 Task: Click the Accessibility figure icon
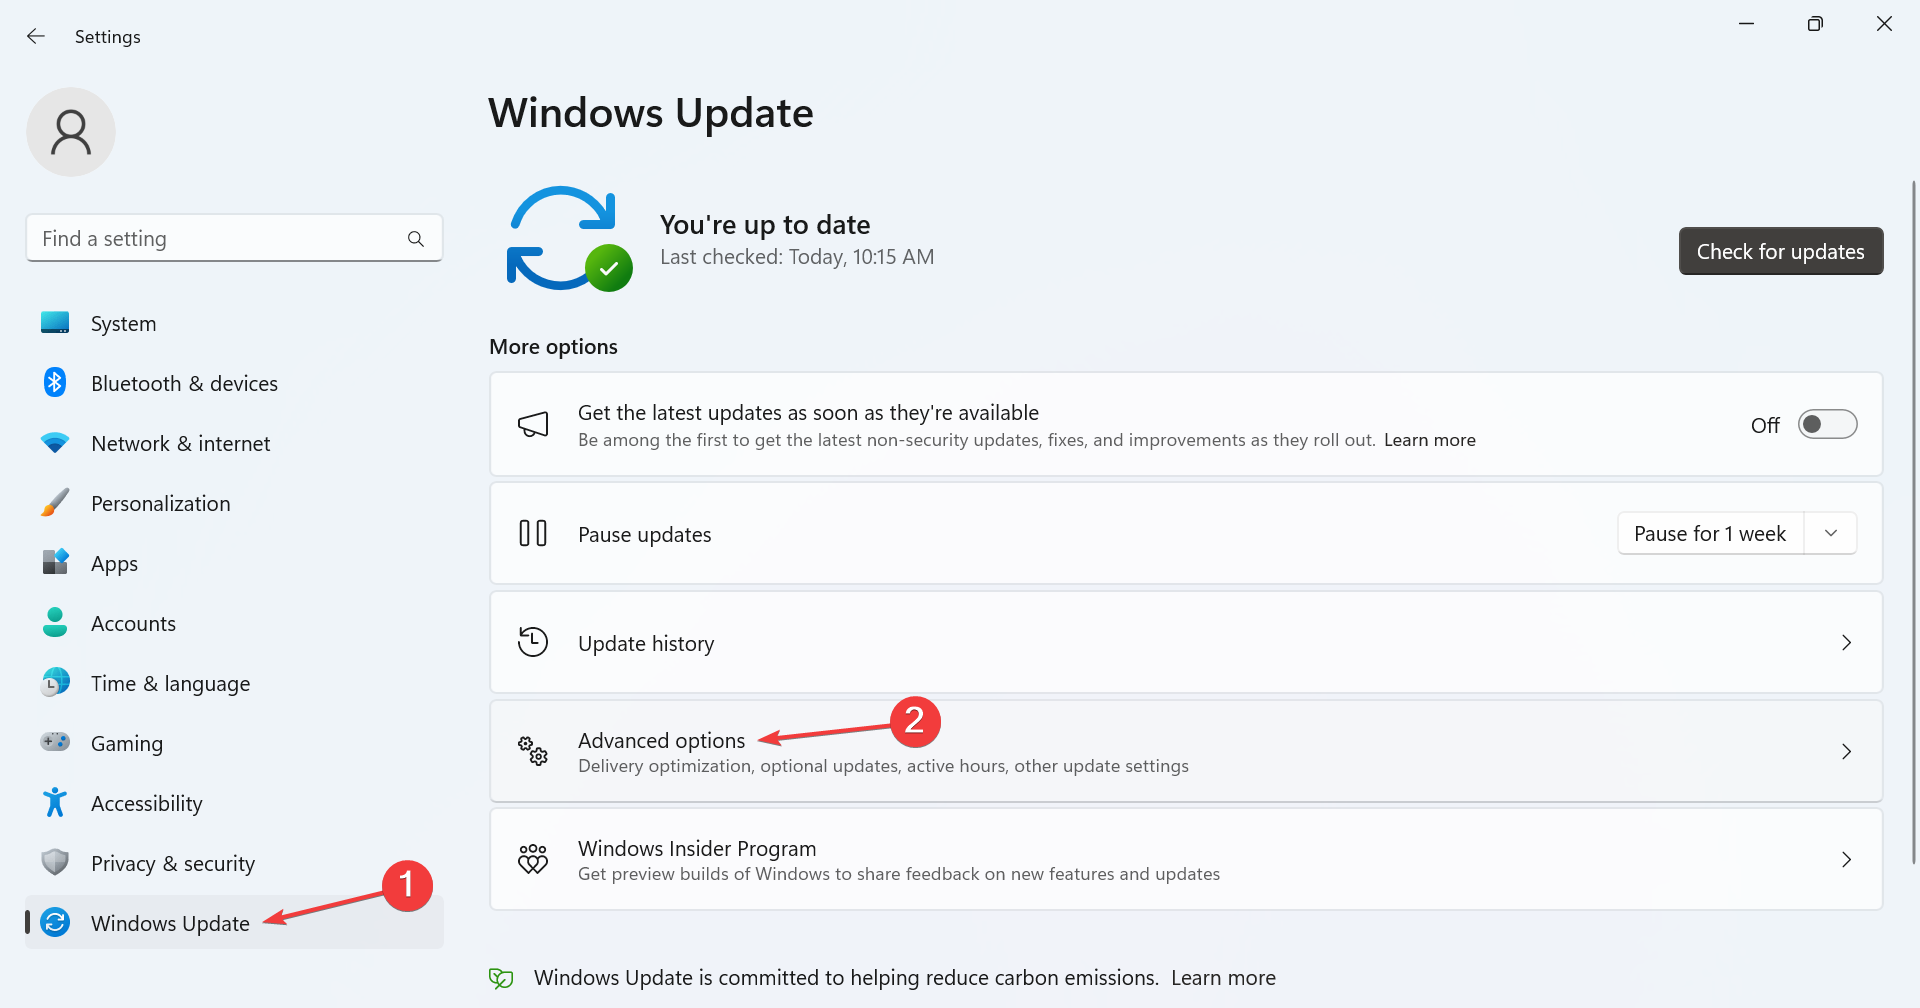55,802
